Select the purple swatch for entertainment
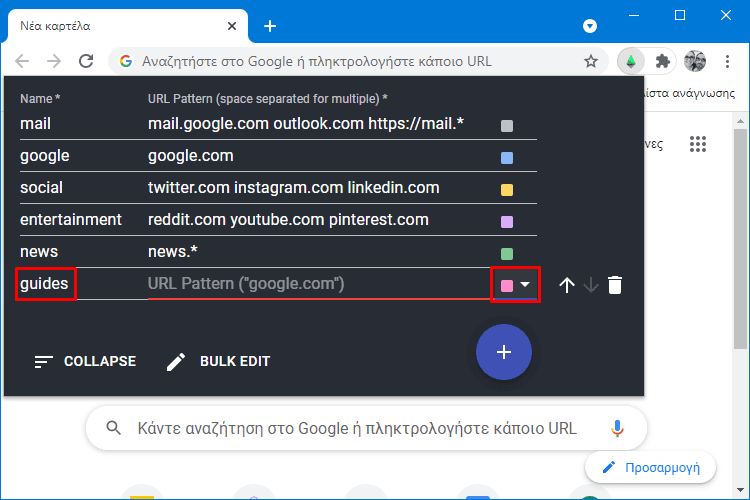This screenshot has width=750, height=500. (x=507, y=222)
